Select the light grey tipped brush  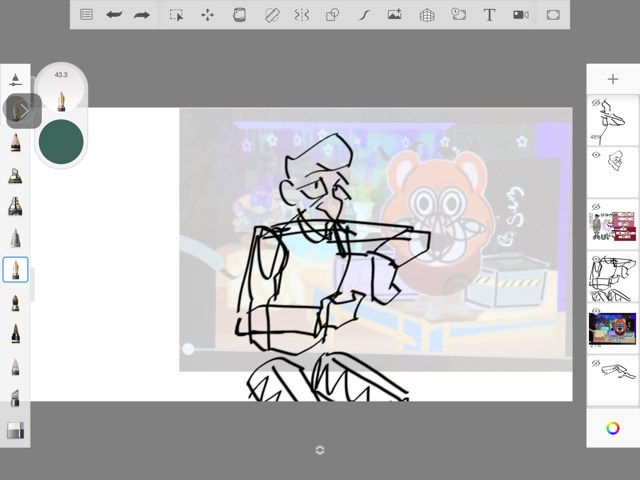(x=15, y=367)
